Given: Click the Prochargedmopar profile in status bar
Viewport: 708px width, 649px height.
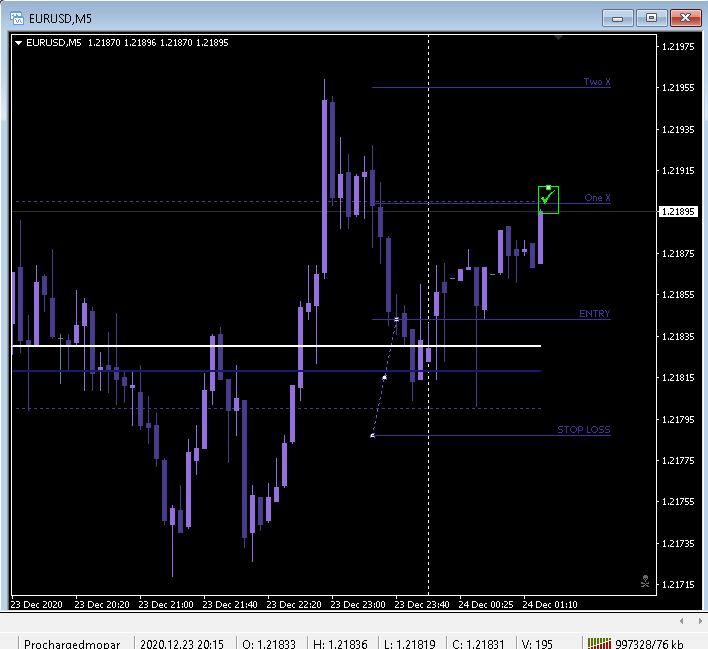Looking at the screenshot, I should (x=72, y=644).
